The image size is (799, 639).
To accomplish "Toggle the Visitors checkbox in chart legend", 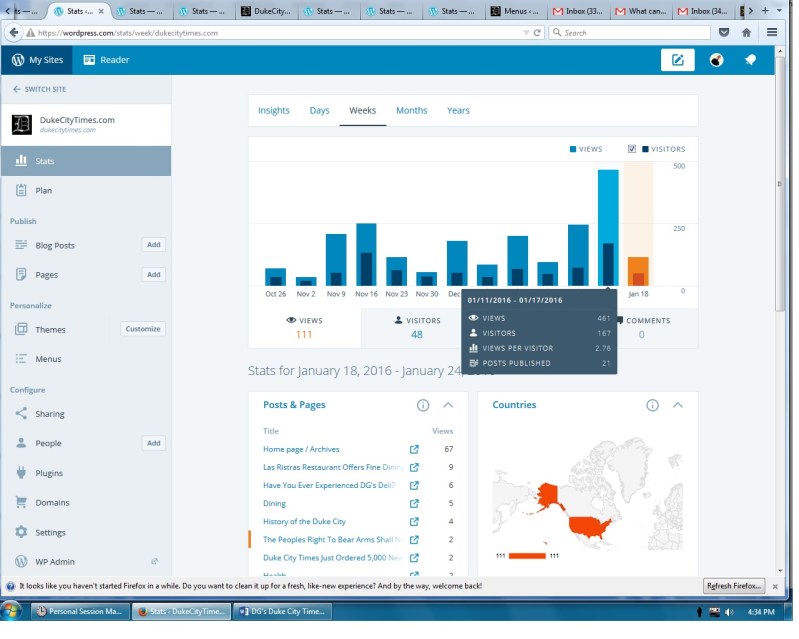I will click(x=632, y=149).
